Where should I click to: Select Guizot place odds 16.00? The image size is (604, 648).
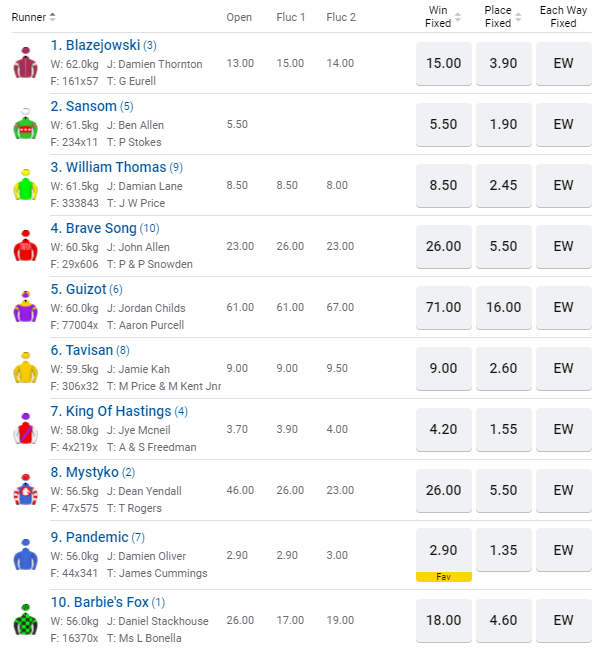click(504, 307)
